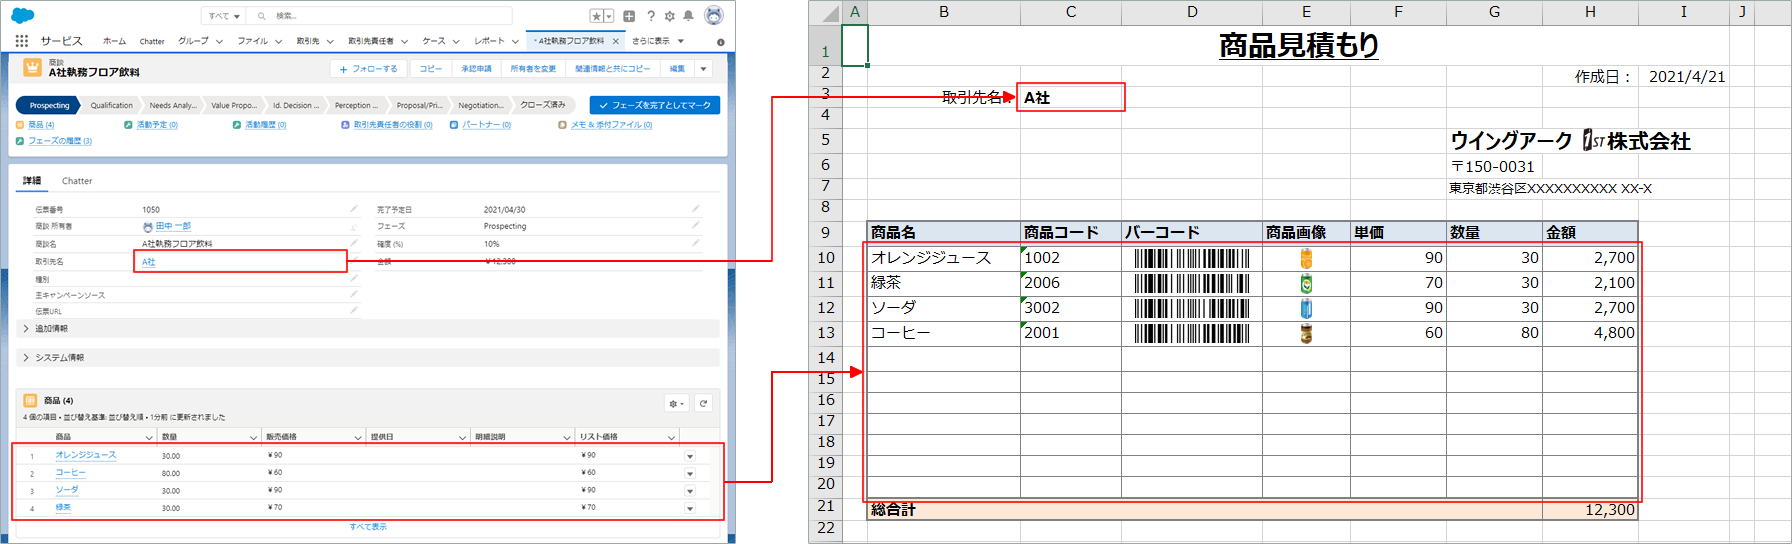Open the 取引先 tab dropdown chevron

pos(330,42)
